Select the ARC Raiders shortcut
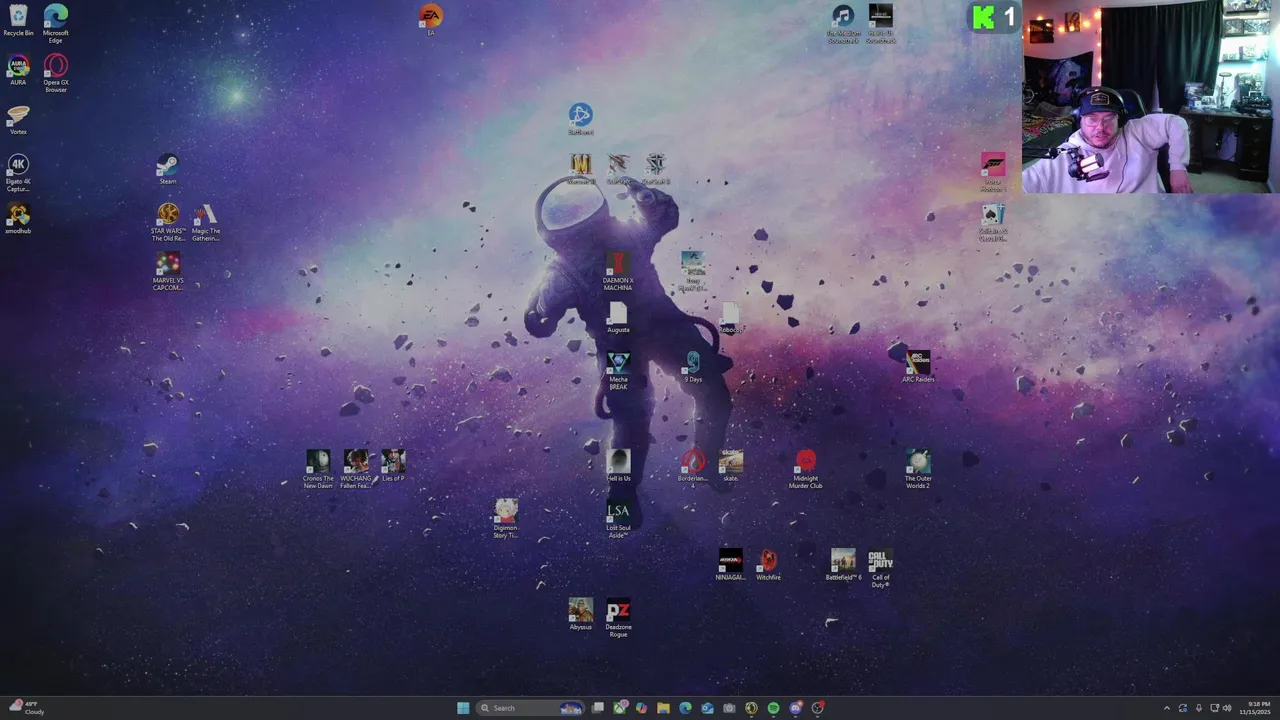Viewport: 1280px width, 720px height. coord(918,367)
